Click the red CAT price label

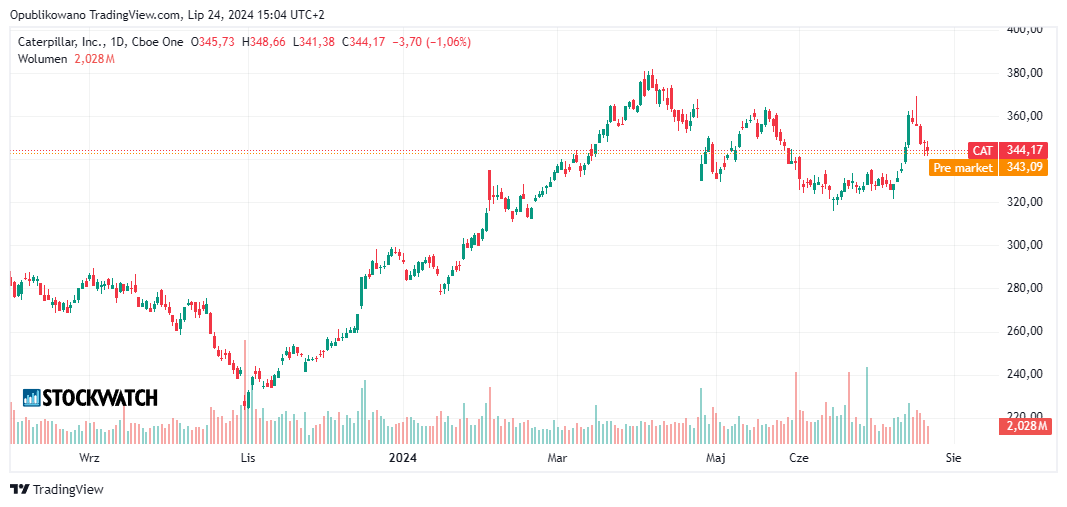[x=982, y=150]
